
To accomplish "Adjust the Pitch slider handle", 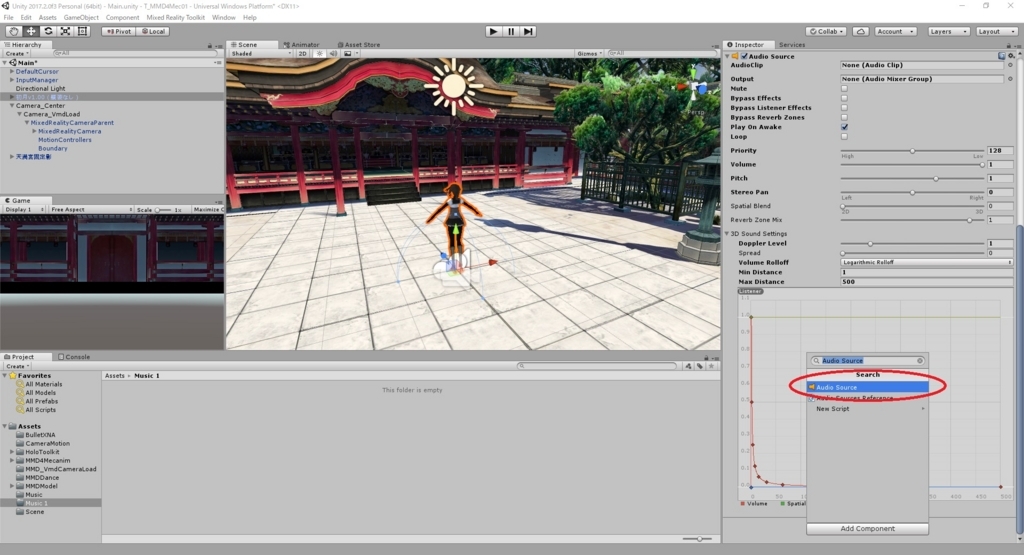I will (x=936, y=178).
